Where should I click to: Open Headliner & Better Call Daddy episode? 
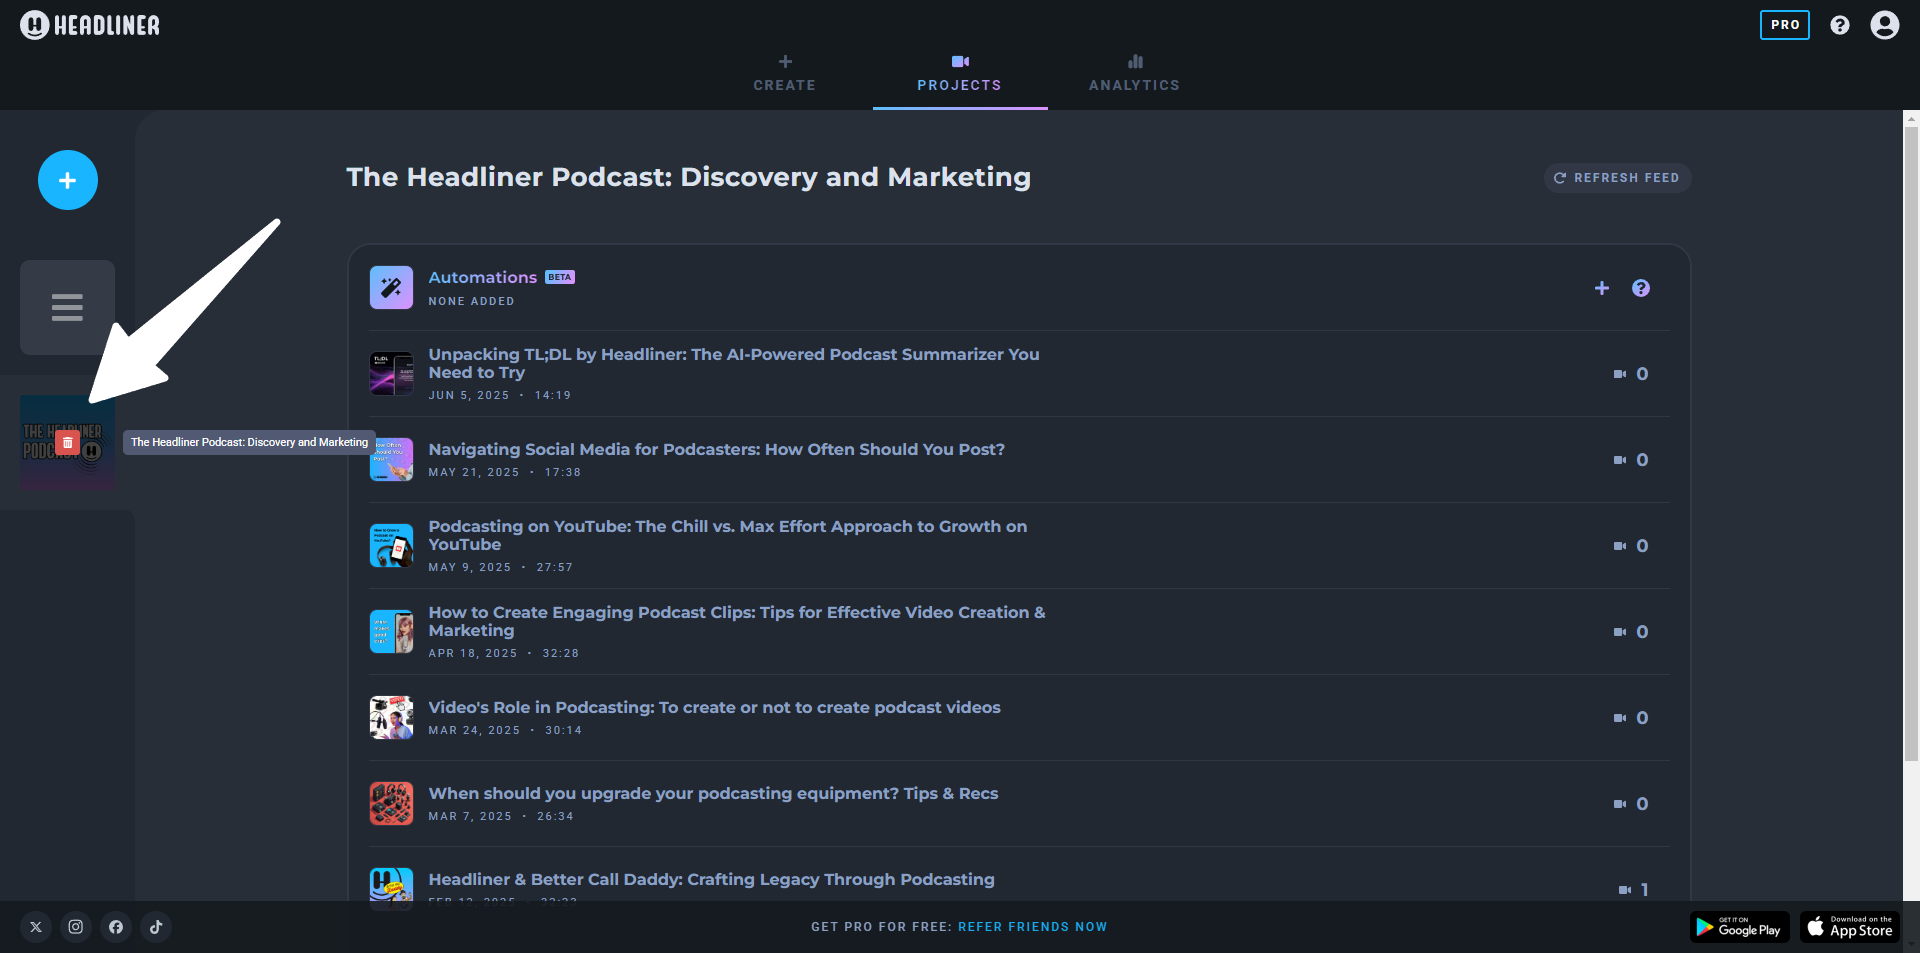[x=711, y=879]
